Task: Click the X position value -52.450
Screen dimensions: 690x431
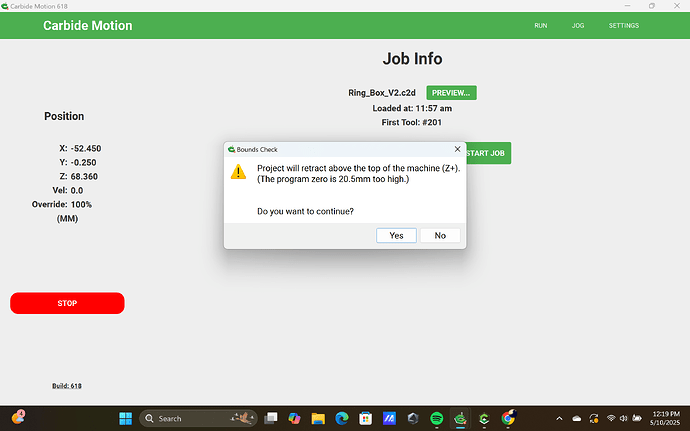Action: (x=86, y=148)
